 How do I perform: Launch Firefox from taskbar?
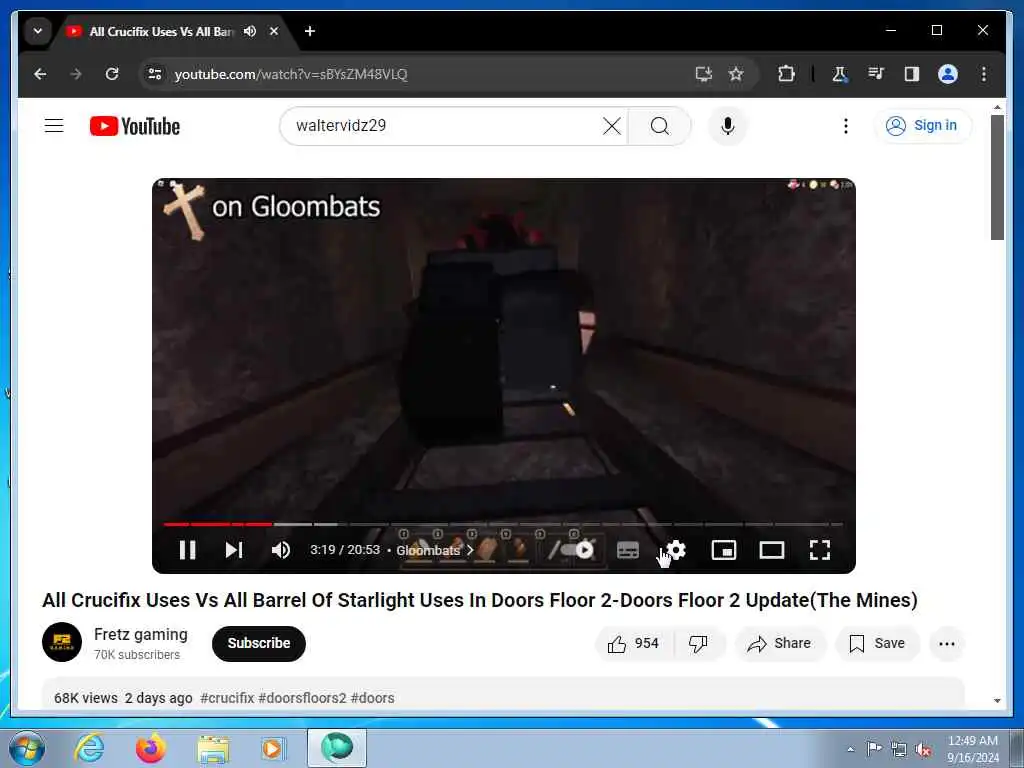point(151,748)
